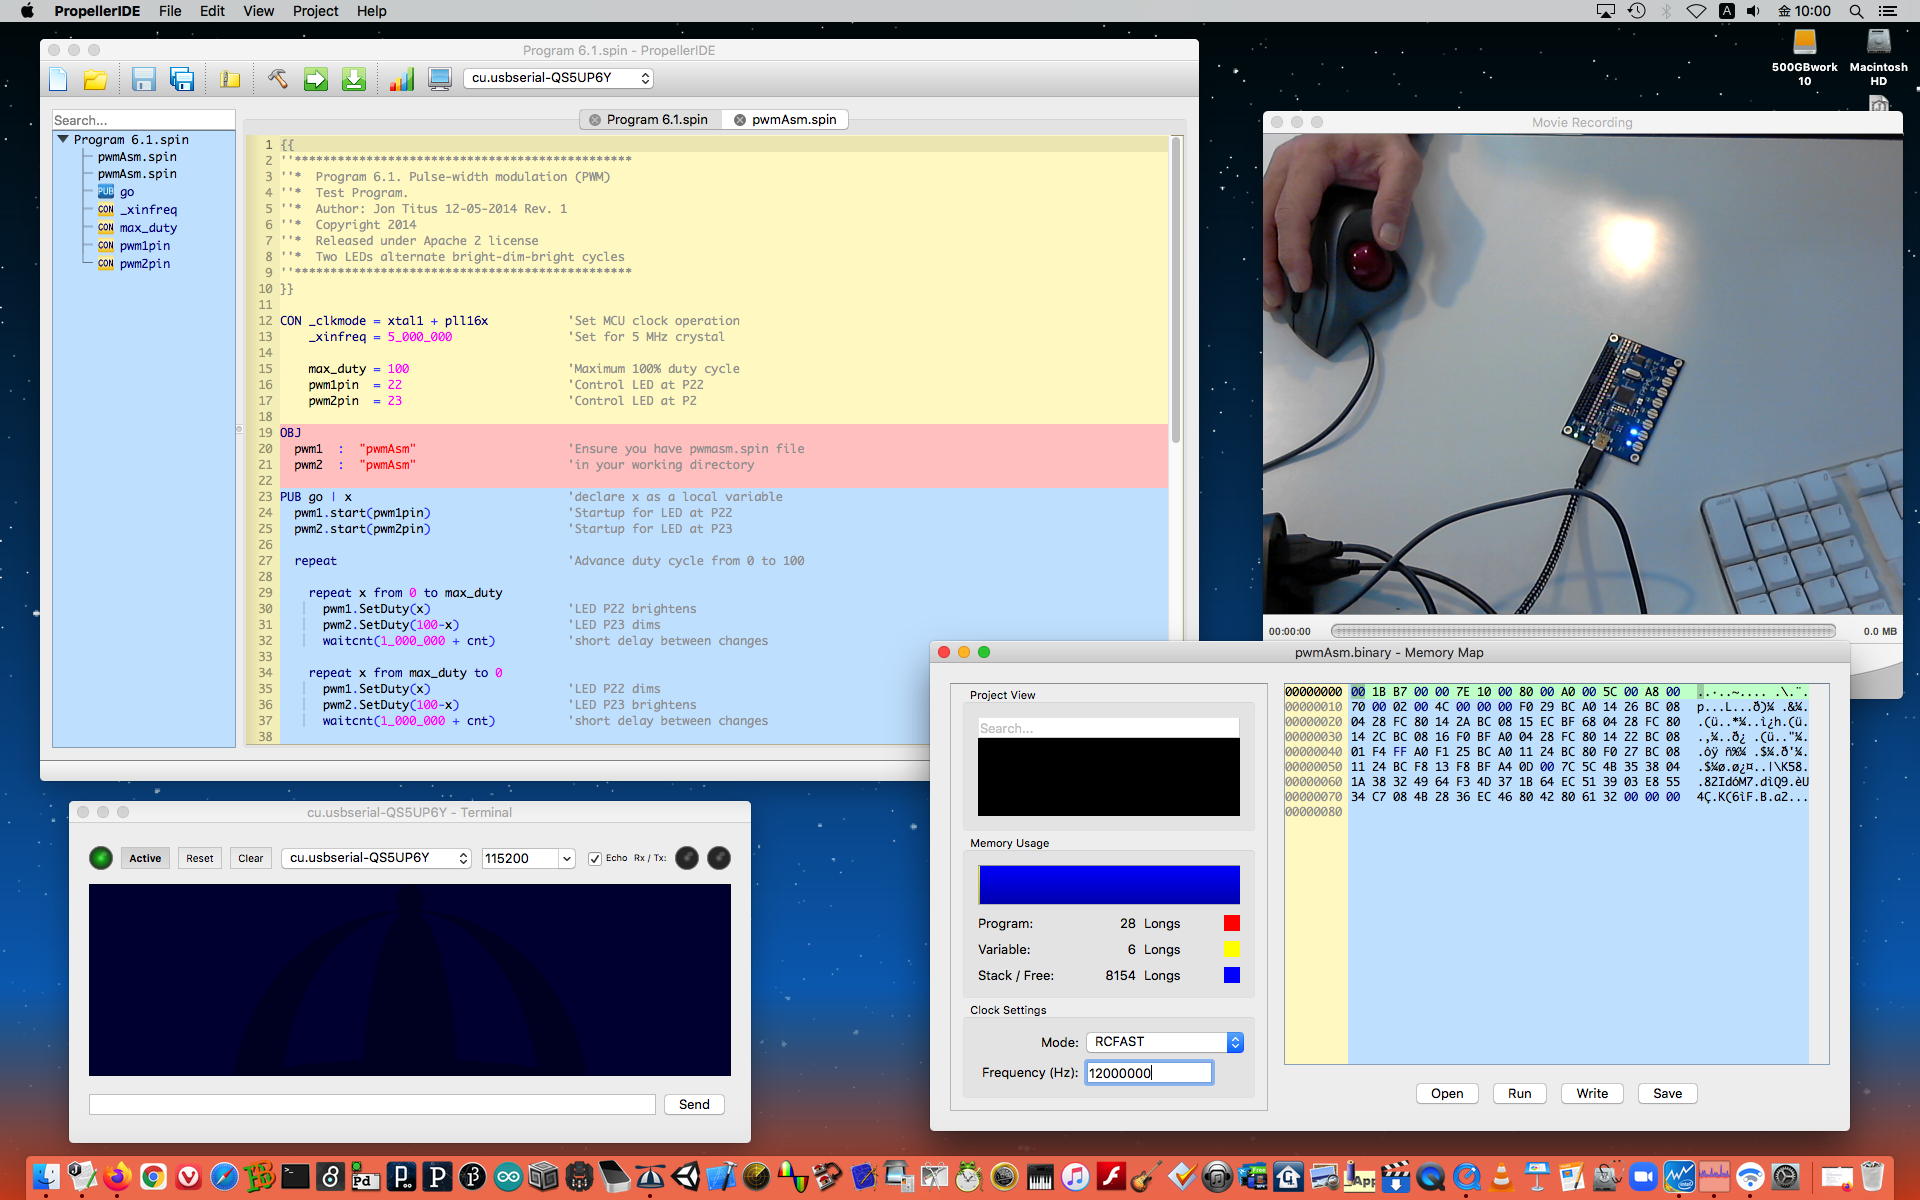Click the green arrow Run icon

coord(316,79)
